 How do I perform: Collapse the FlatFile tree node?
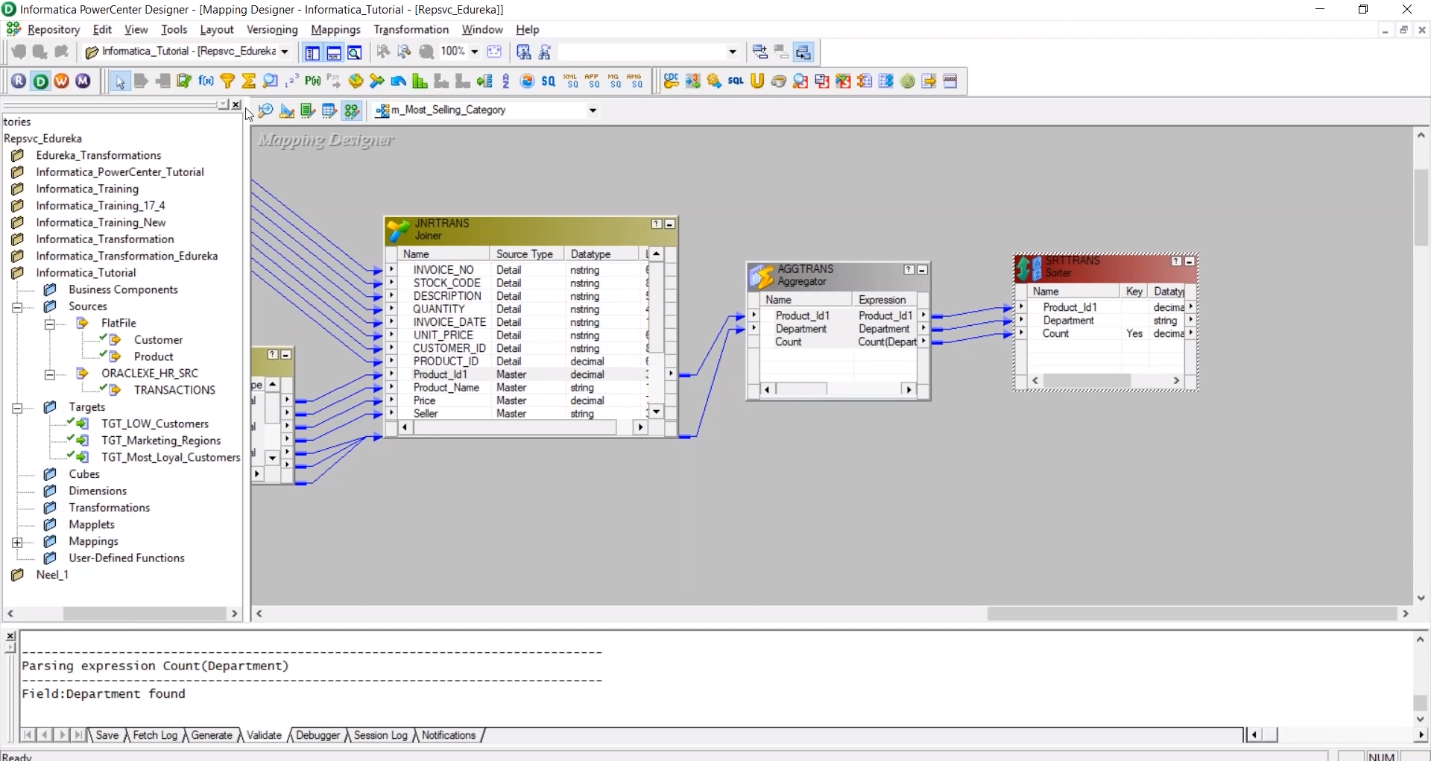point(50,324)
